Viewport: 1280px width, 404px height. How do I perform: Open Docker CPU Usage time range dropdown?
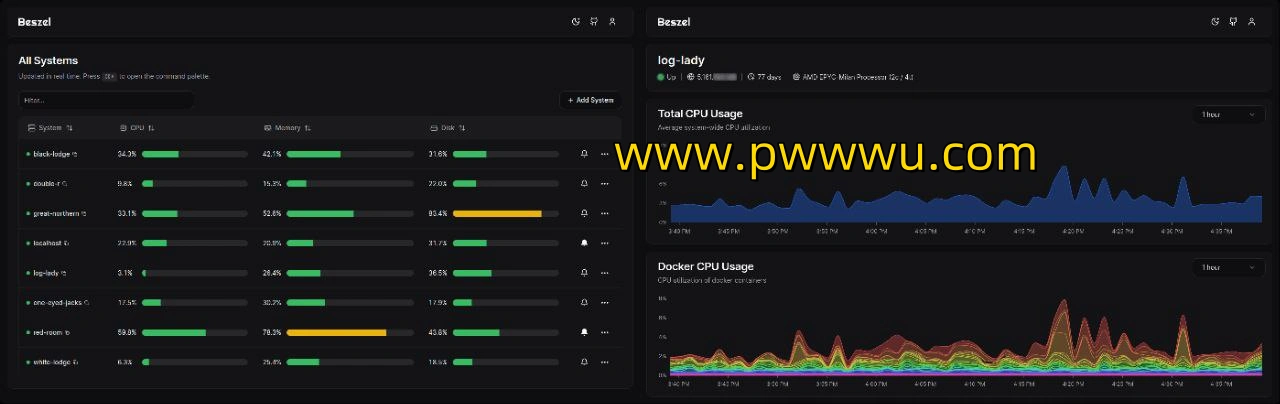tap(1228, 268)
